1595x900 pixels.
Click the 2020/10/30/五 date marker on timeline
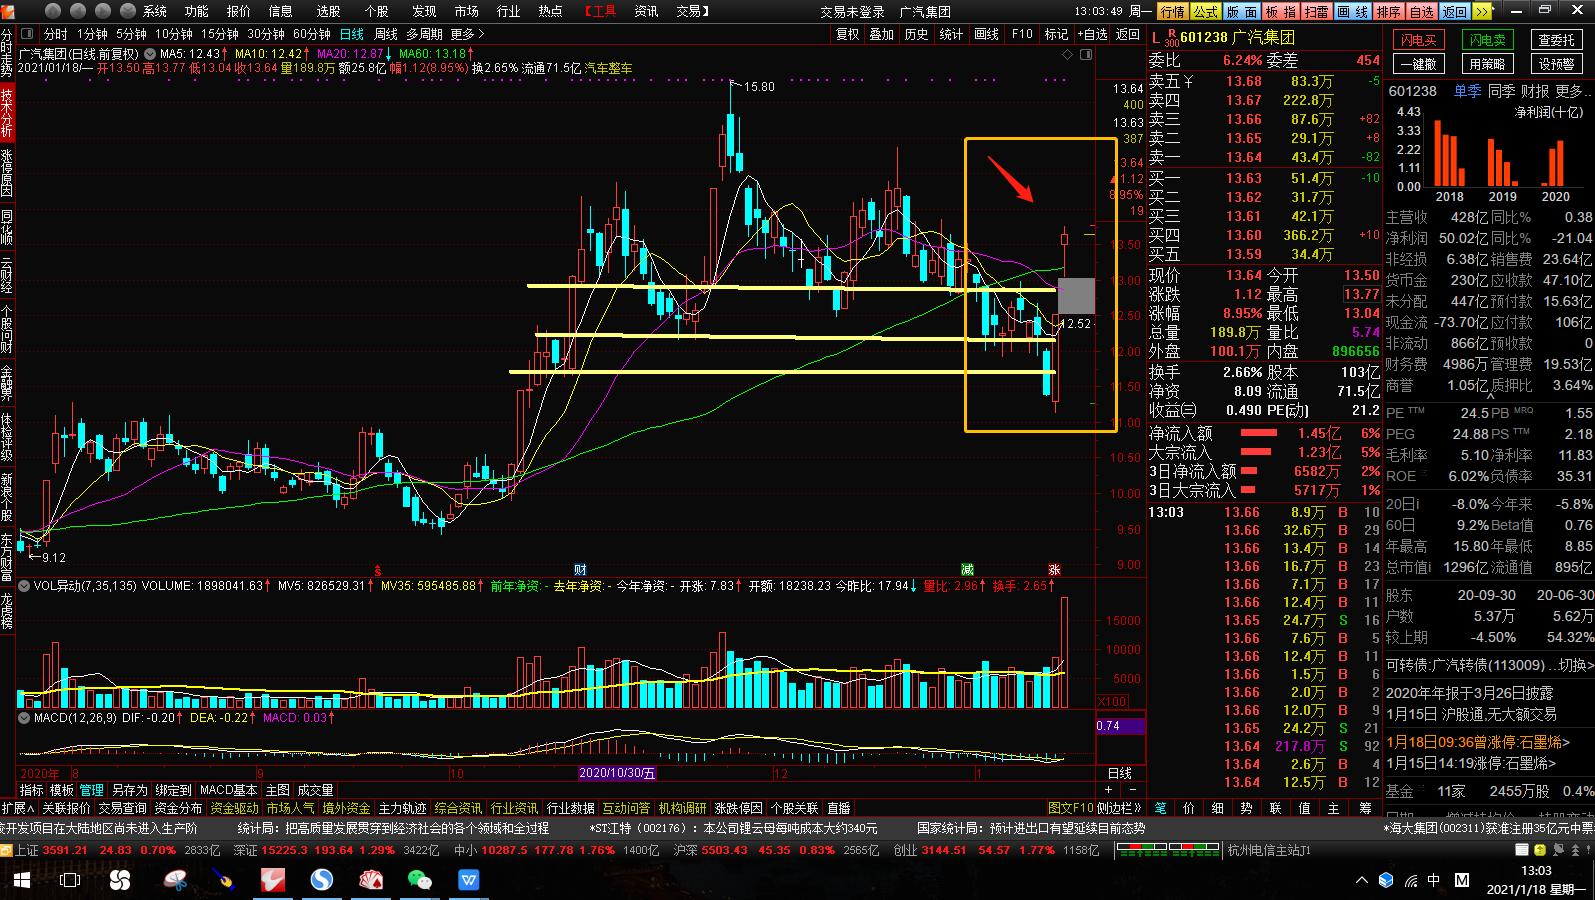pyautogui.click(x=618, y=773)
